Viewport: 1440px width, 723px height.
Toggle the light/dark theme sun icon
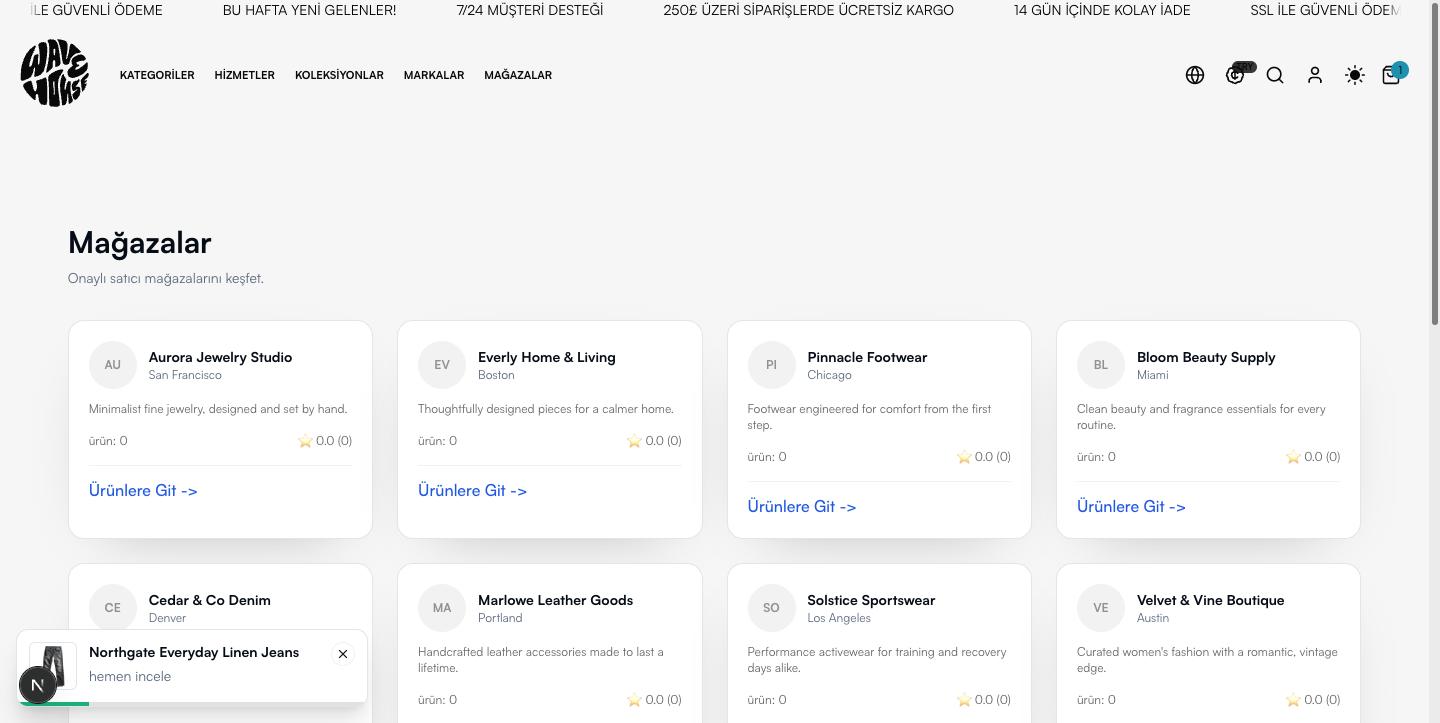1355,75
